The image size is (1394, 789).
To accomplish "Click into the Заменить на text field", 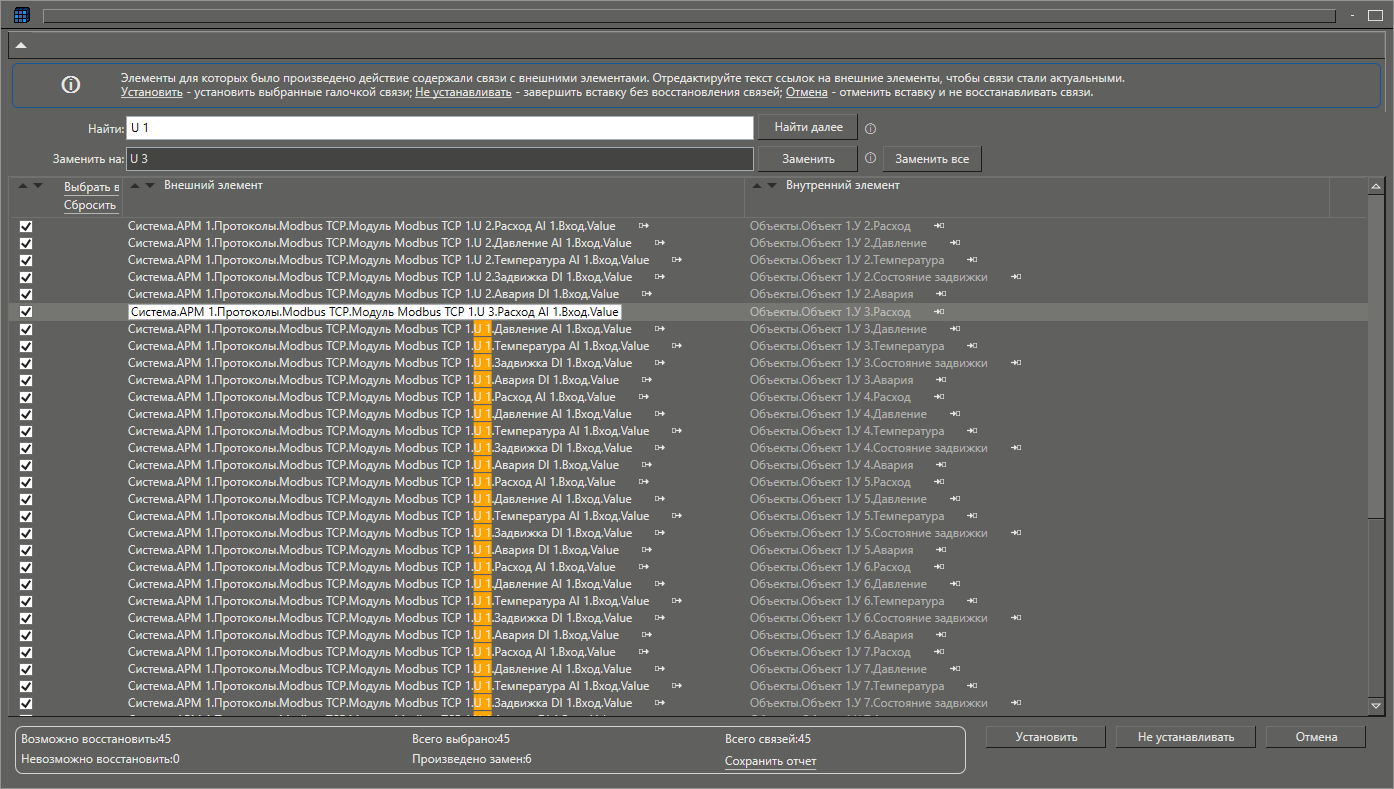I will point(440,159).
